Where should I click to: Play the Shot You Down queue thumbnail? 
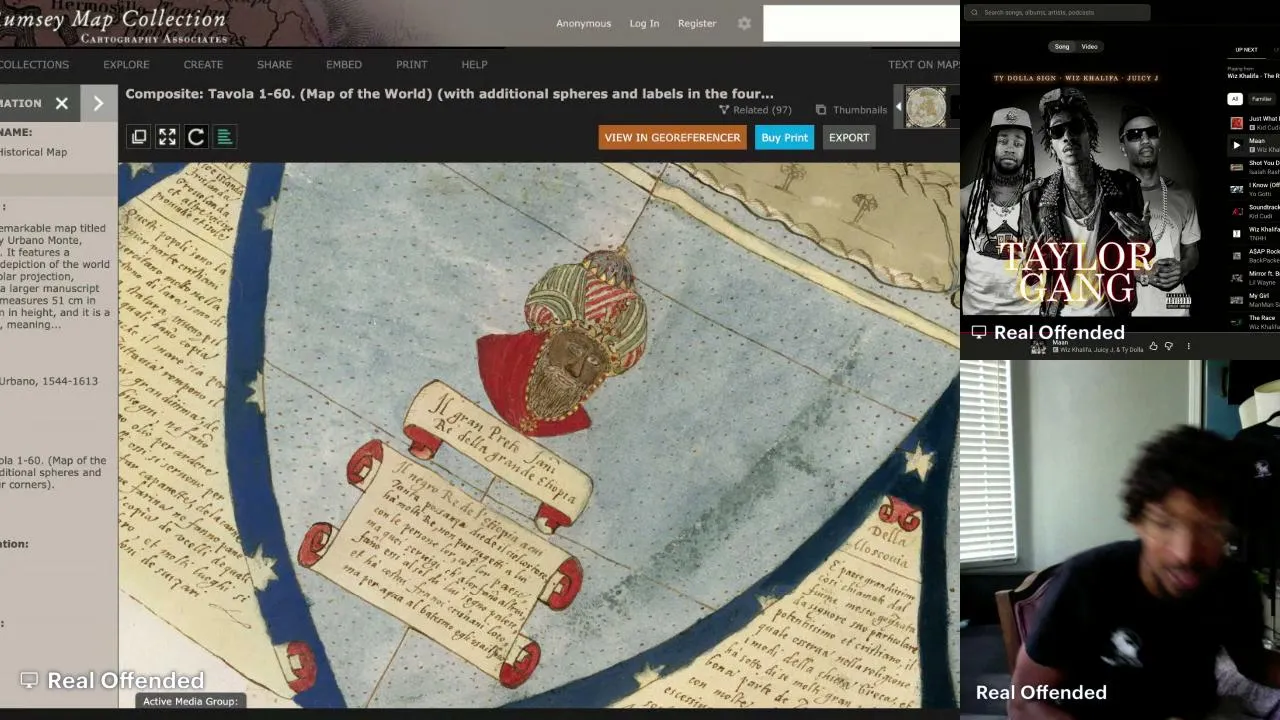coord(1237,167)
